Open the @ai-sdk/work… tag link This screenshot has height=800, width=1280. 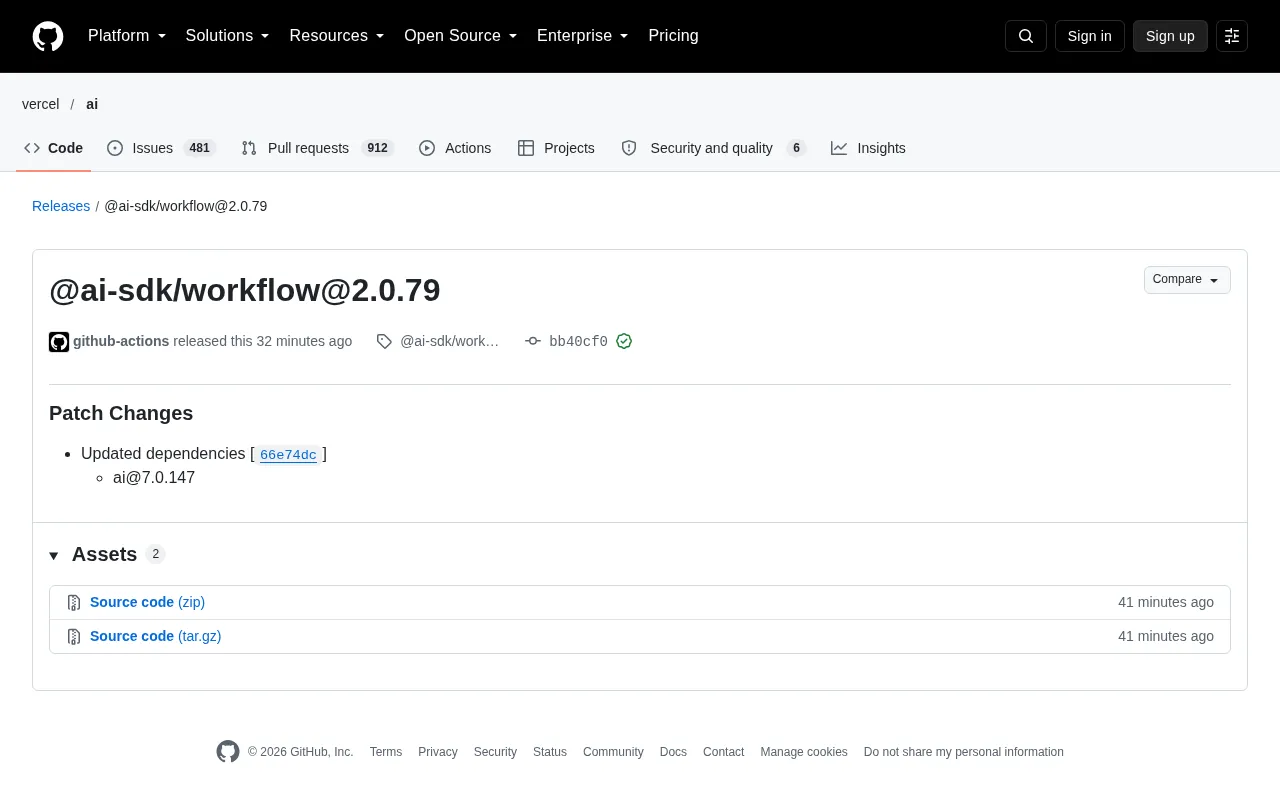449,342
